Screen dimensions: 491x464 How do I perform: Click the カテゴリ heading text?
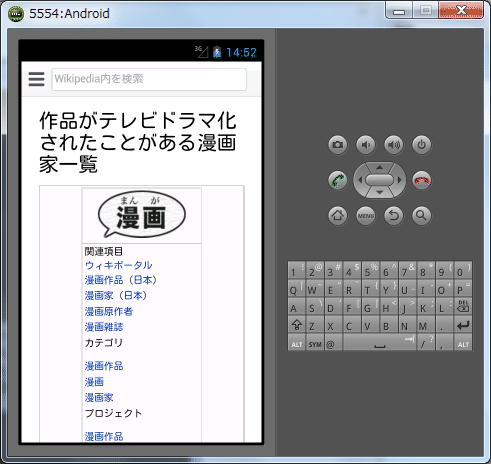pos(104,342)
